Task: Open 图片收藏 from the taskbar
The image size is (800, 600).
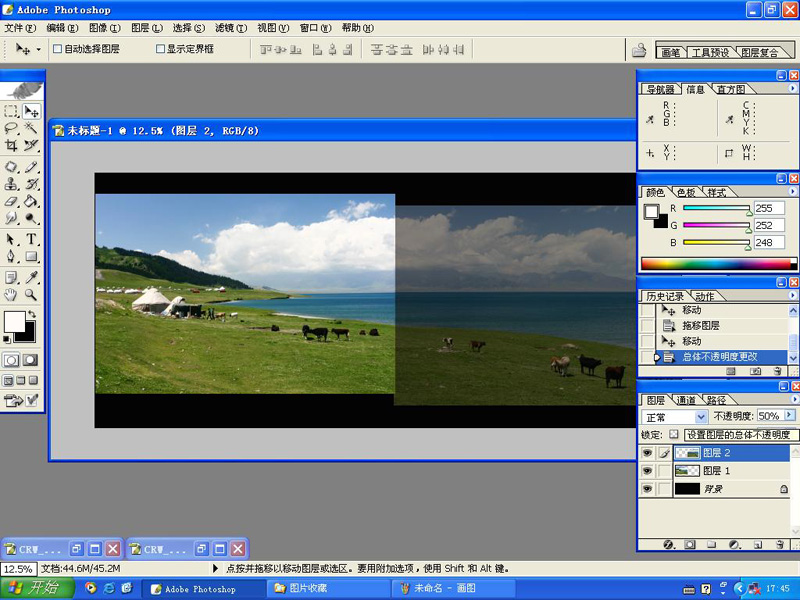Action: [328, 588]
